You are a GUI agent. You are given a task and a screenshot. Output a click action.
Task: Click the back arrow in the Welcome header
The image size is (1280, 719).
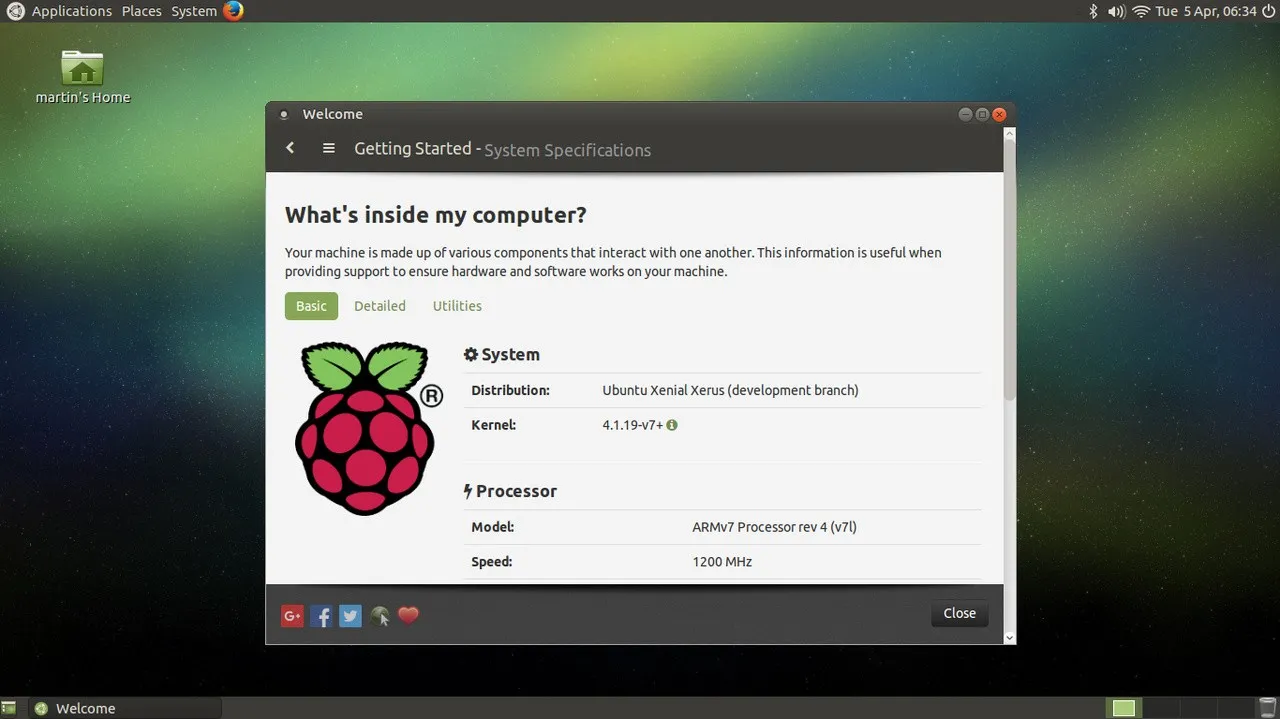tap(289, 147)
